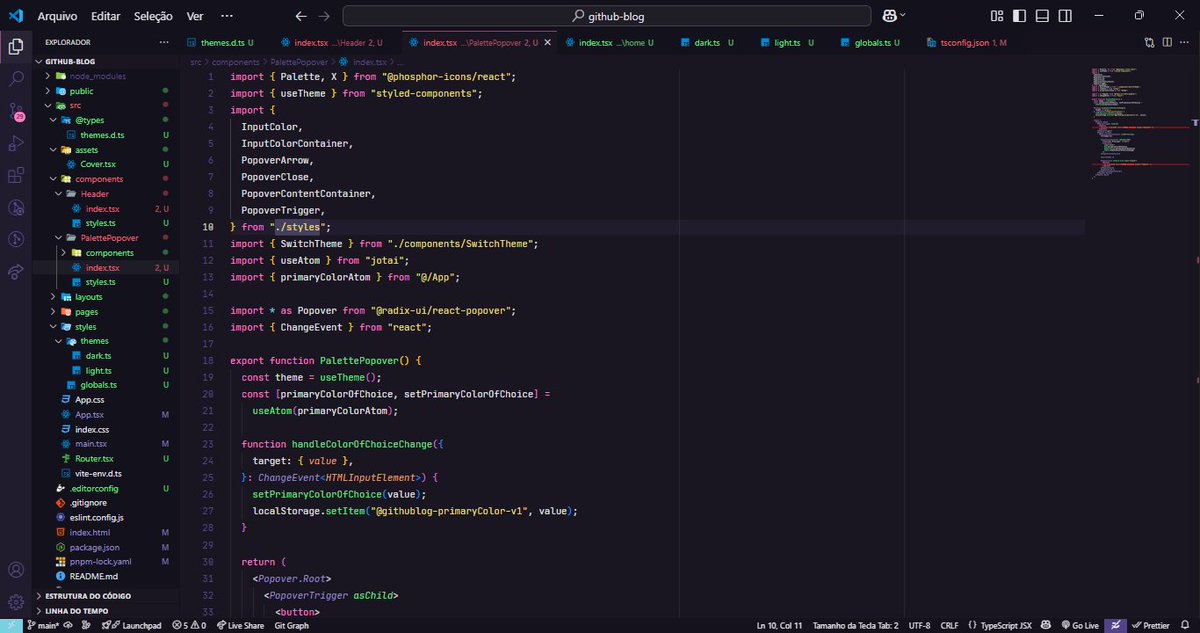Expand LINHA DO TEMPO section

click(x=105, y=611)
